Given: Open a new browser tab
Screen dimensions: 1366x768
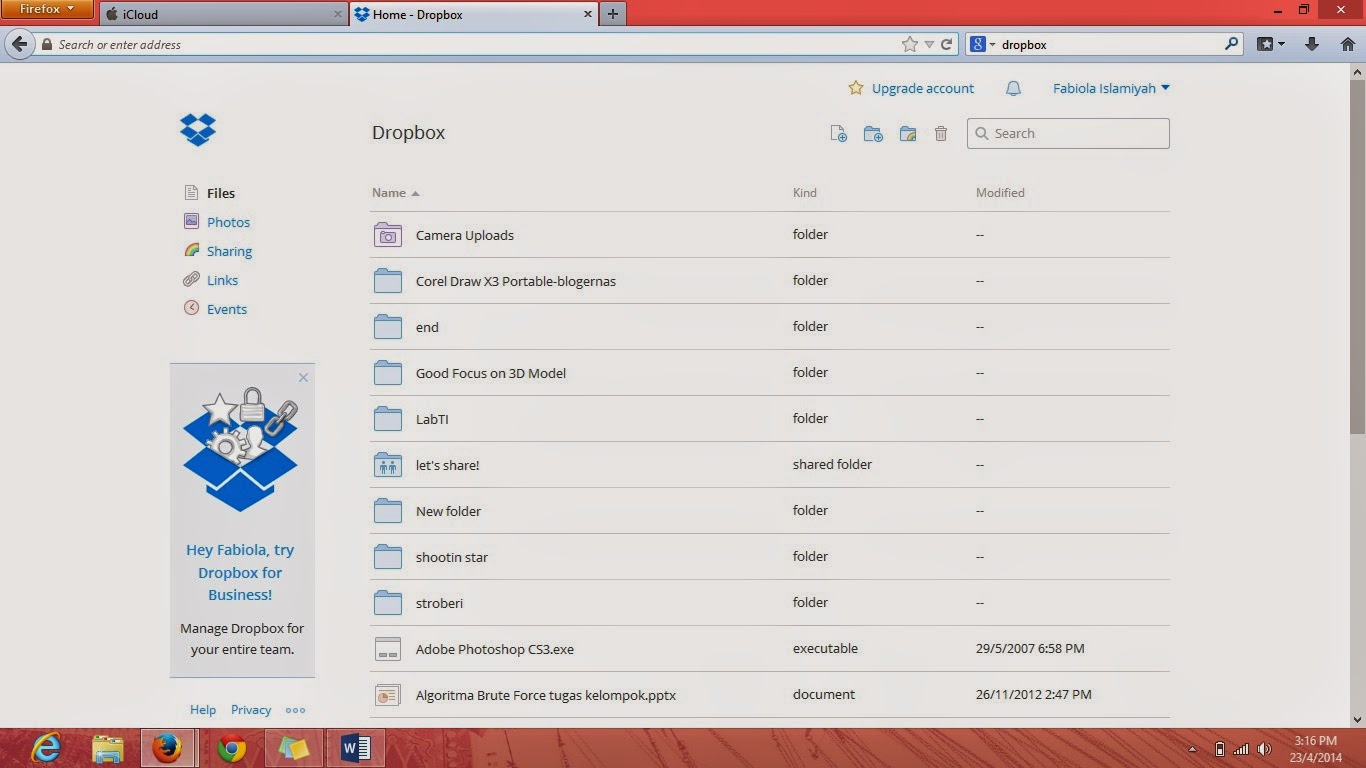Looking at the screenshot, I should coord(613,14).
